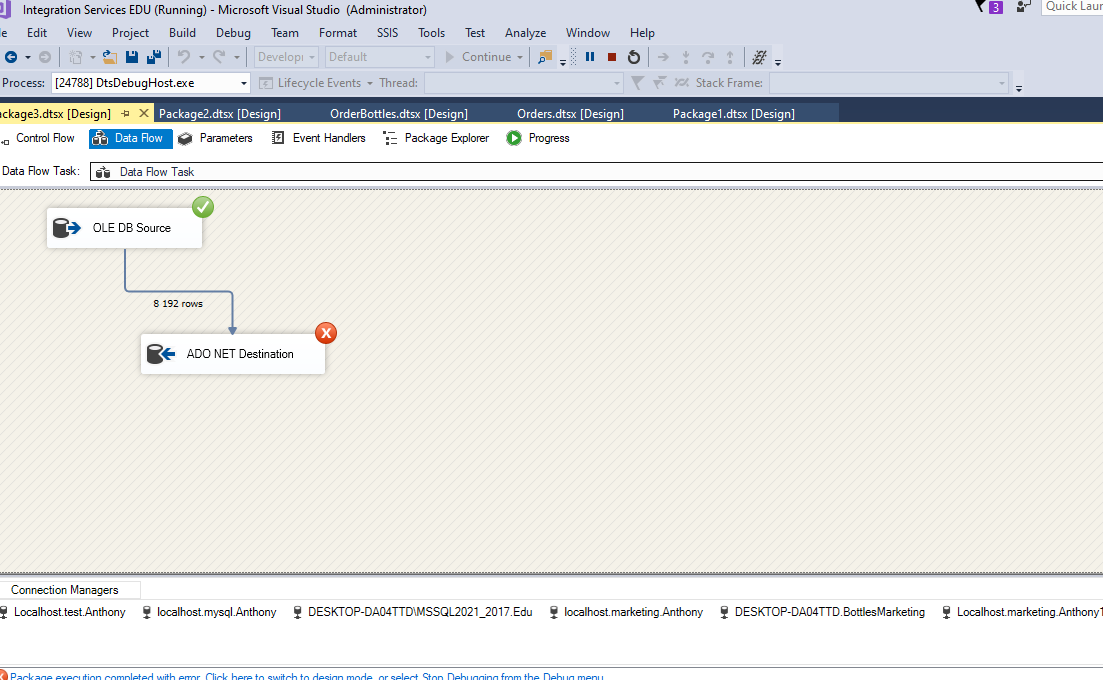Click the Redo arrow icon
This screenshot has height=680, width=1103.
coord(219,57)
